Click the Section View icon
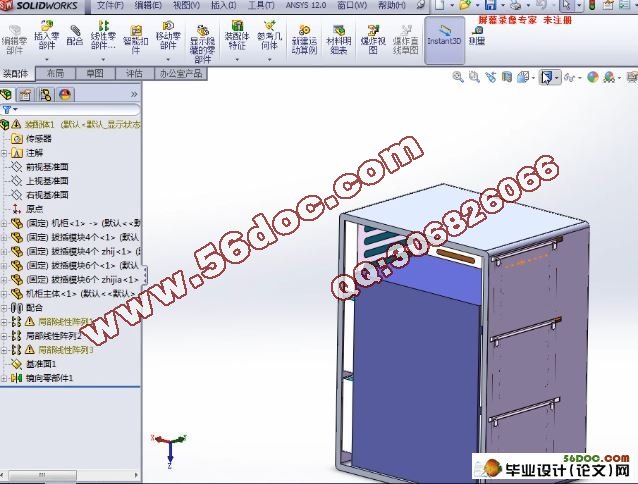This screenshot has height=484, width=638. (507, 77)
